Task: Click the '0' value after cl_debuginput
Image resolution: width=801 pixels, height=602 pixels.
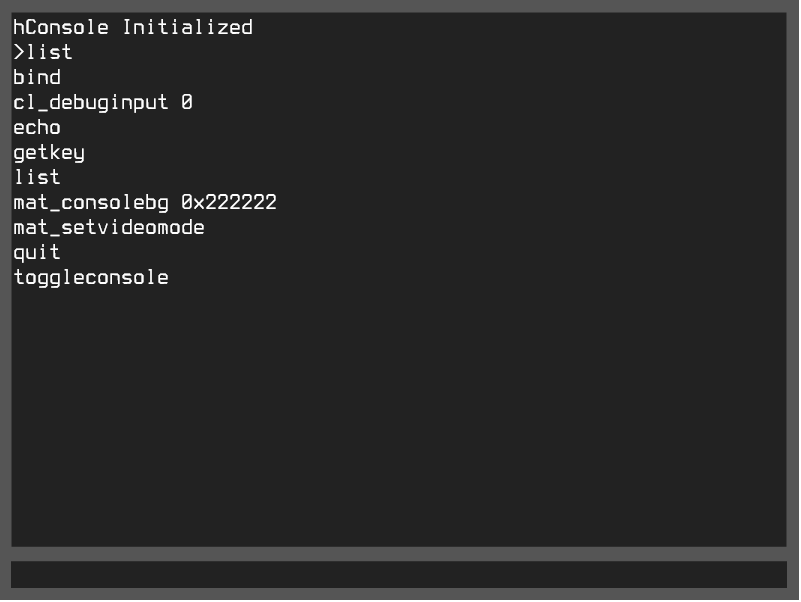Action: [187, 103]
